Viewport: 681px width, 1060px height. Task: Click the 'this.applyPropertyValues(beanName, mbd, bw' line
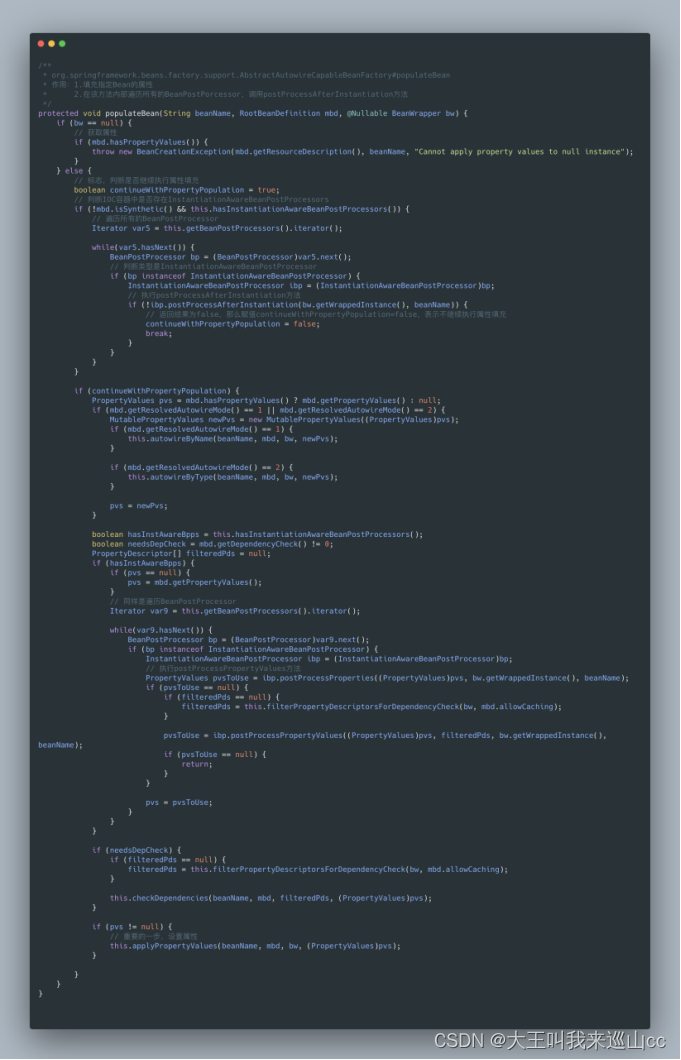click(x=255, y=946)
